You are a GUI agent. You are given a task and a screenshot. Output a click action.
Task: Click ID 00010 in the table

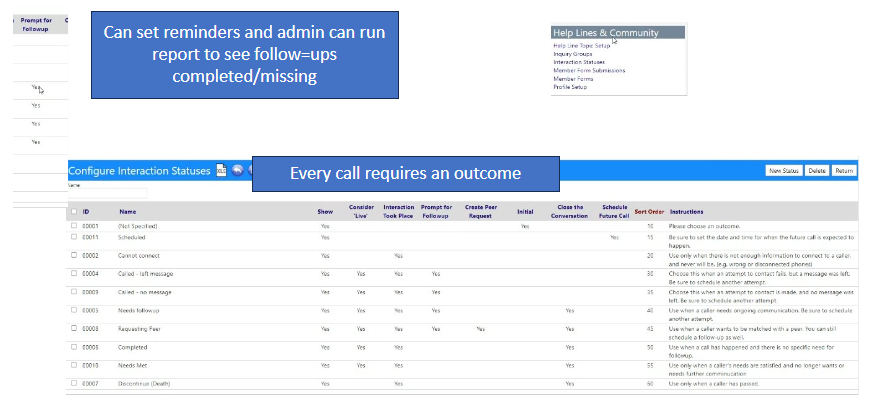pos(90,365)
